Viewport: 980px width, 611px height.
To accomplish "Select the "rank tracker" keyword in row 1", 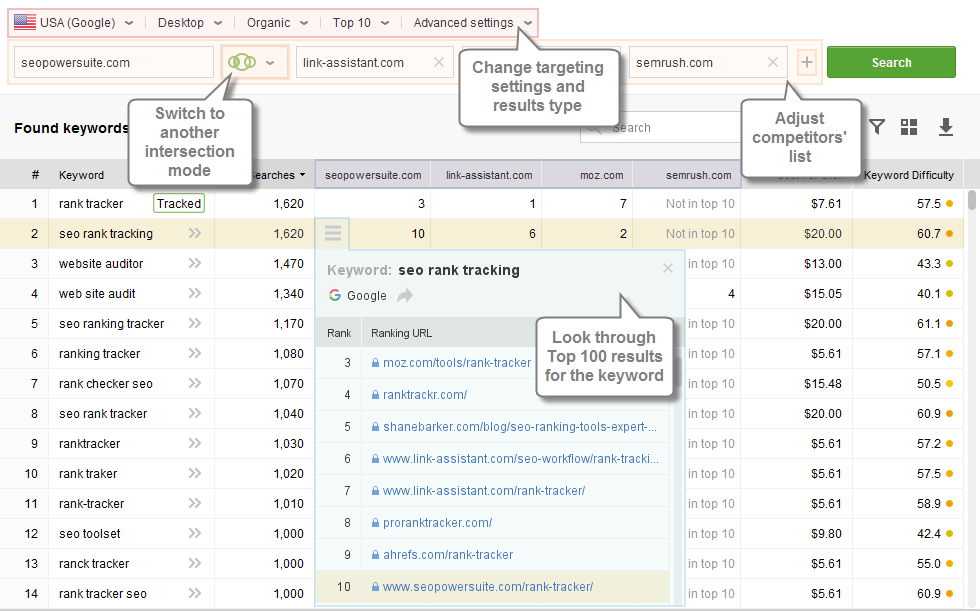I will [91, 203].
